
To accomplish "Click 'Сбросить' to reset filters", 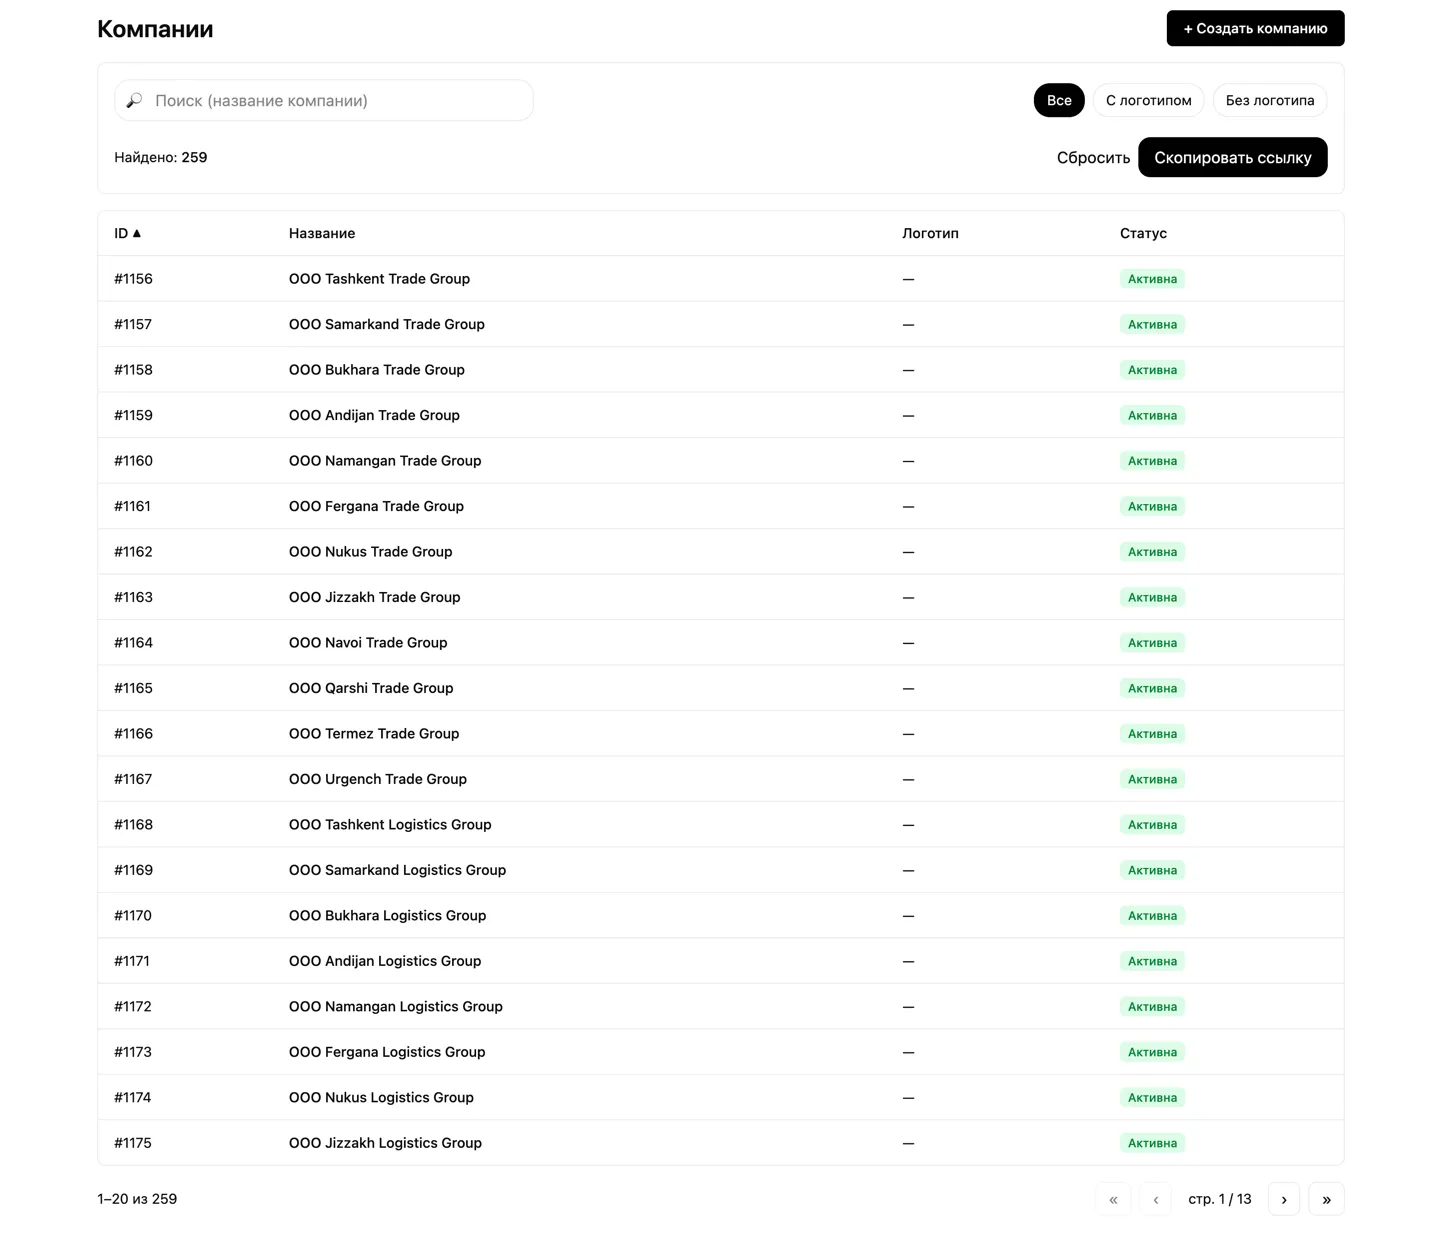I will [x=1092, y=158].
